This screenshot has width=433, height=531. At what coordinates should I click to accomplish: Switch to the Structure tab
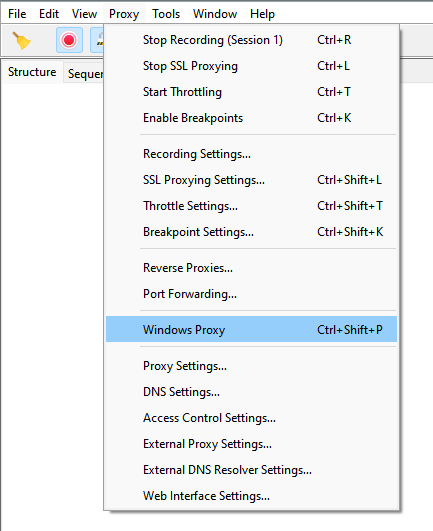(x=32, y=72)
